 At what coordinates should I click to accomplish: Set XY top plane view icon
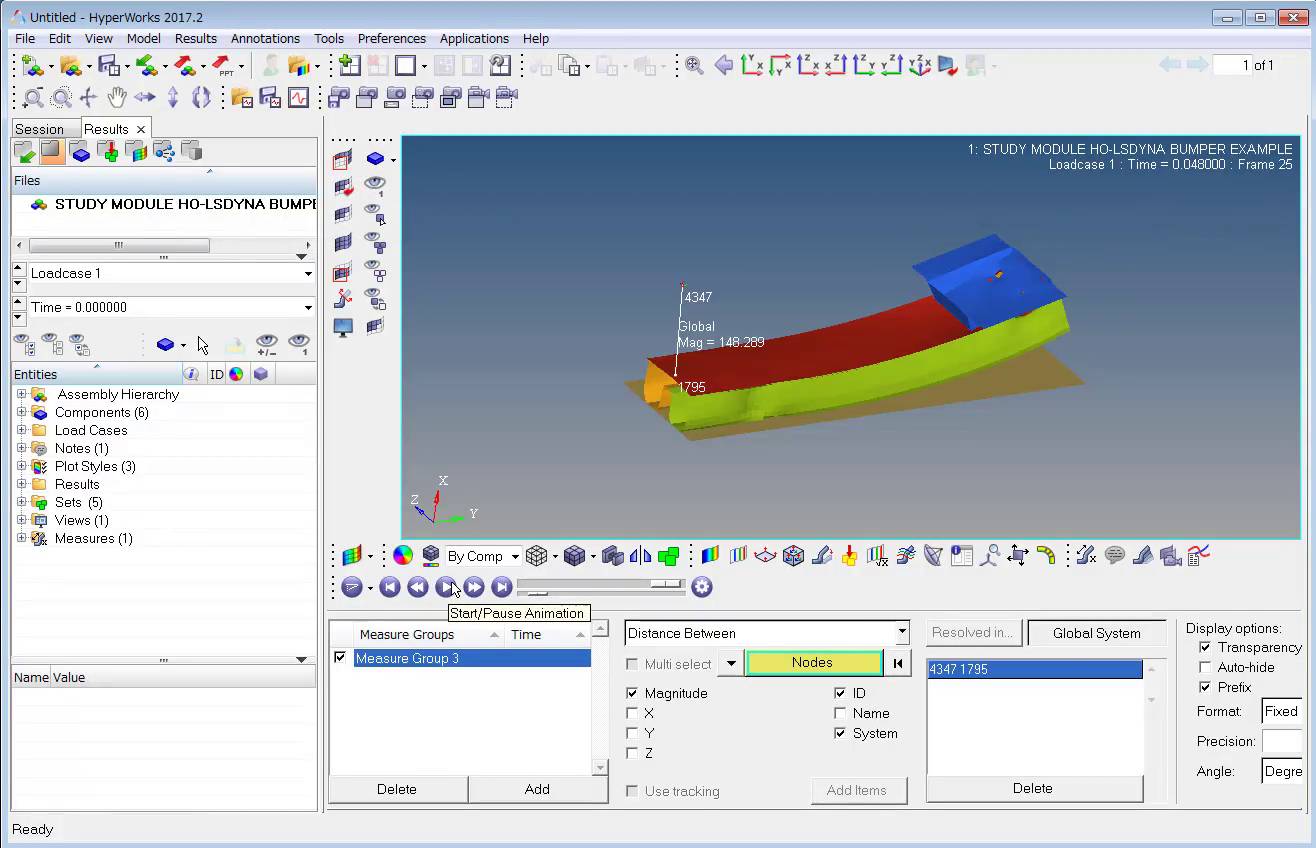coord(751,66)
